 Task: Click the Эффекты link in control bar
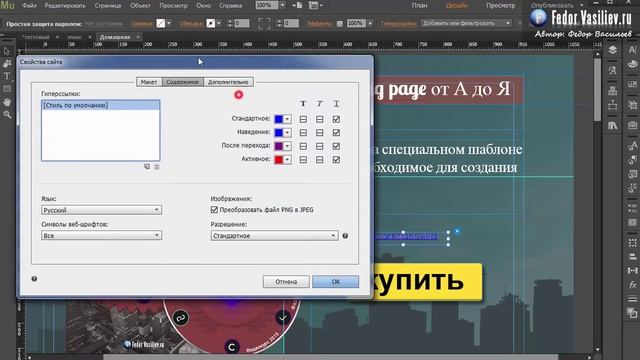(319, 24)
